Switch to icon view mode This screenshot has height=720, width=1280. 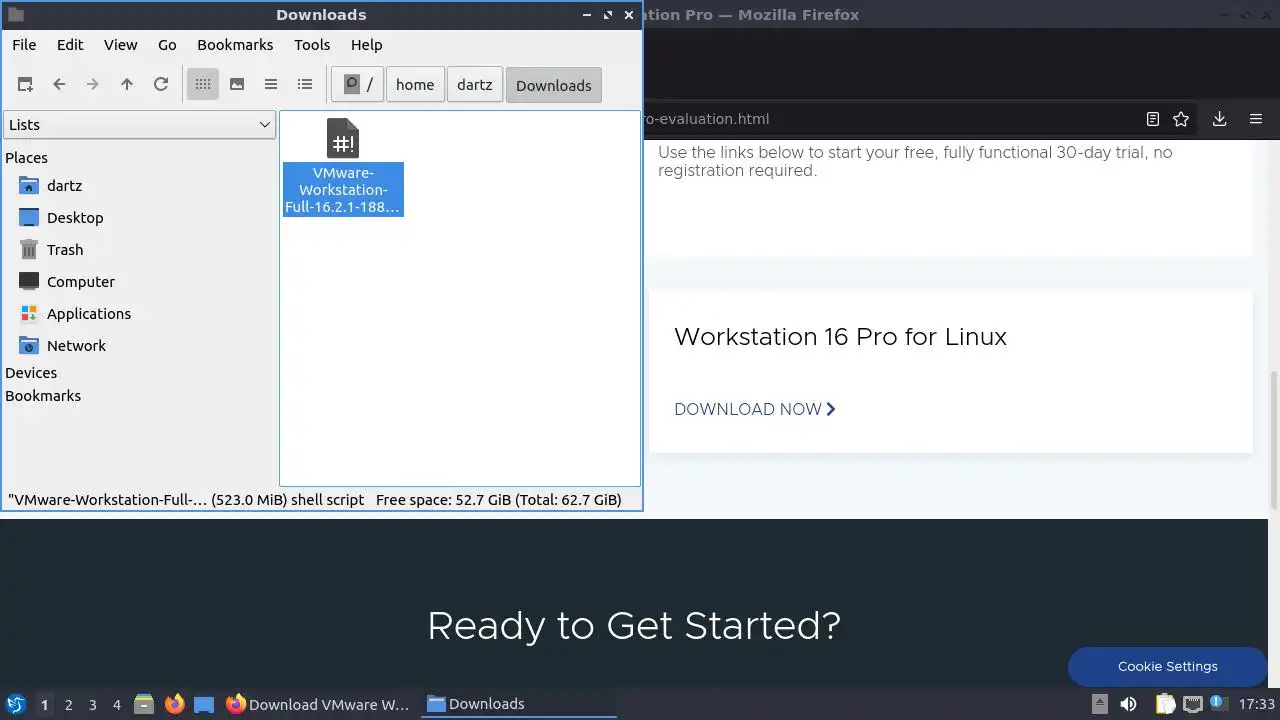tap(203, 85)
